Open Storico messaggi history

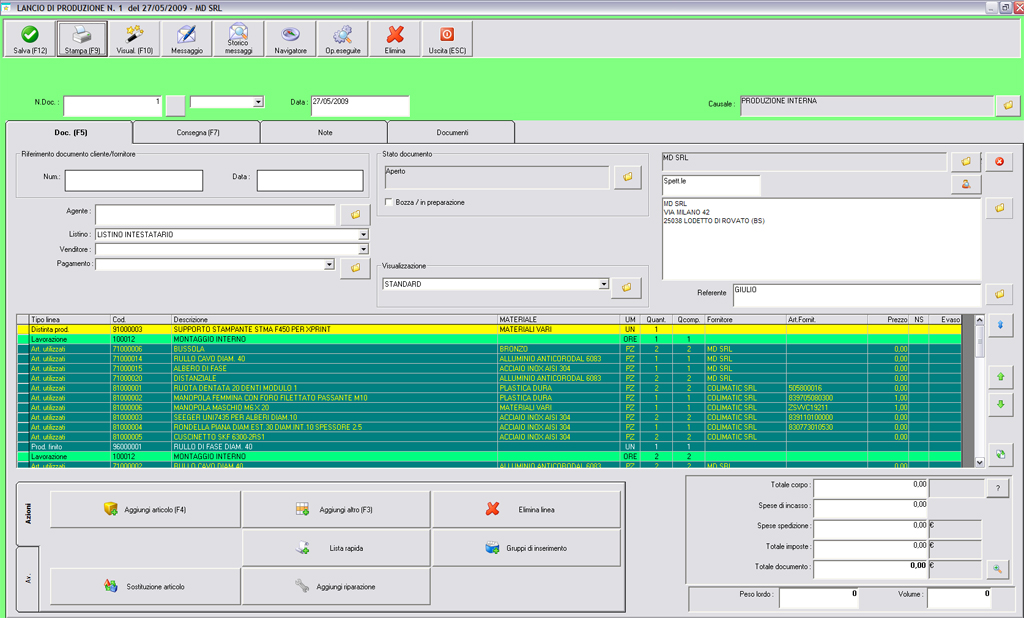(238, 39)
